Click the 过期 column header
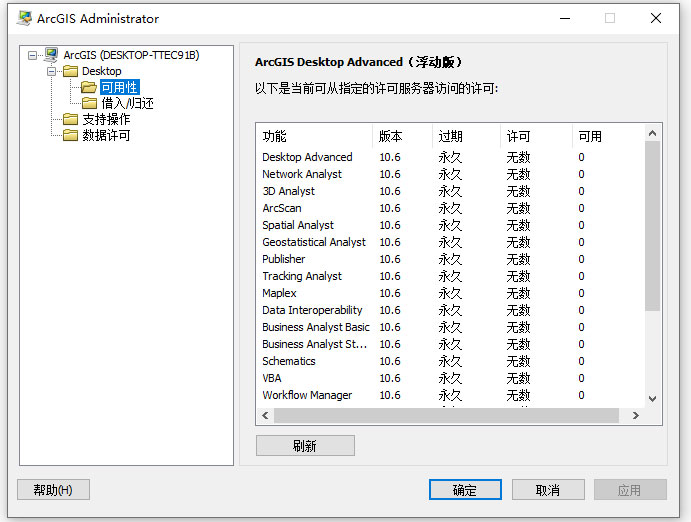This screenshot has height=522, width=691. click(466, 136)
